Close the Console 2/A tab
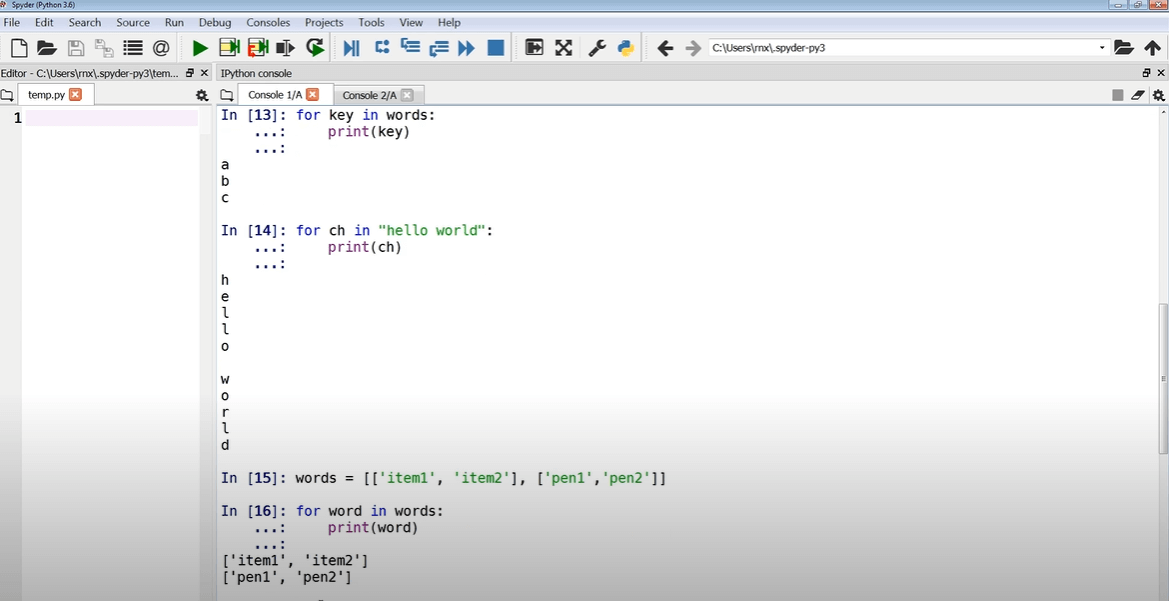This screenshot has height=601, width=1169. (406, 95)
